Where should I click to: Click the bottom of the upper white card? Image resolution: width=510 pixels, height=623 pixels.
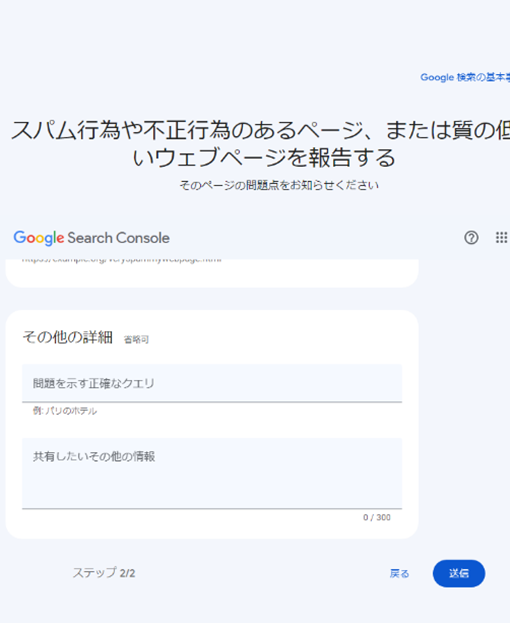tap(212, 278)
